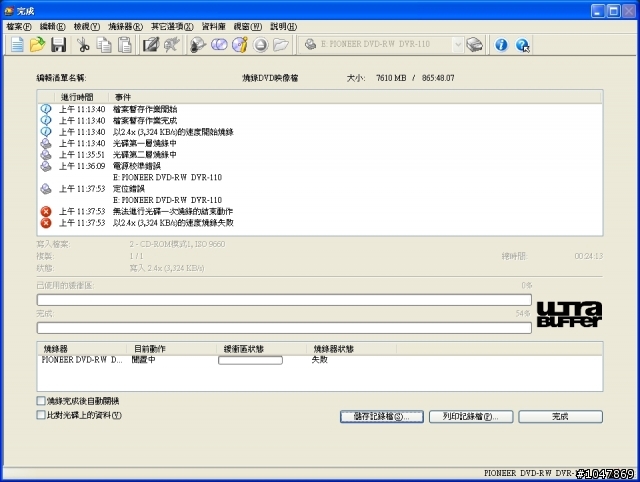The height and width of the screenshot is (482, 640).
Task: Click the blue Info icon in the toolbar
Action: [x=501, y=44]
